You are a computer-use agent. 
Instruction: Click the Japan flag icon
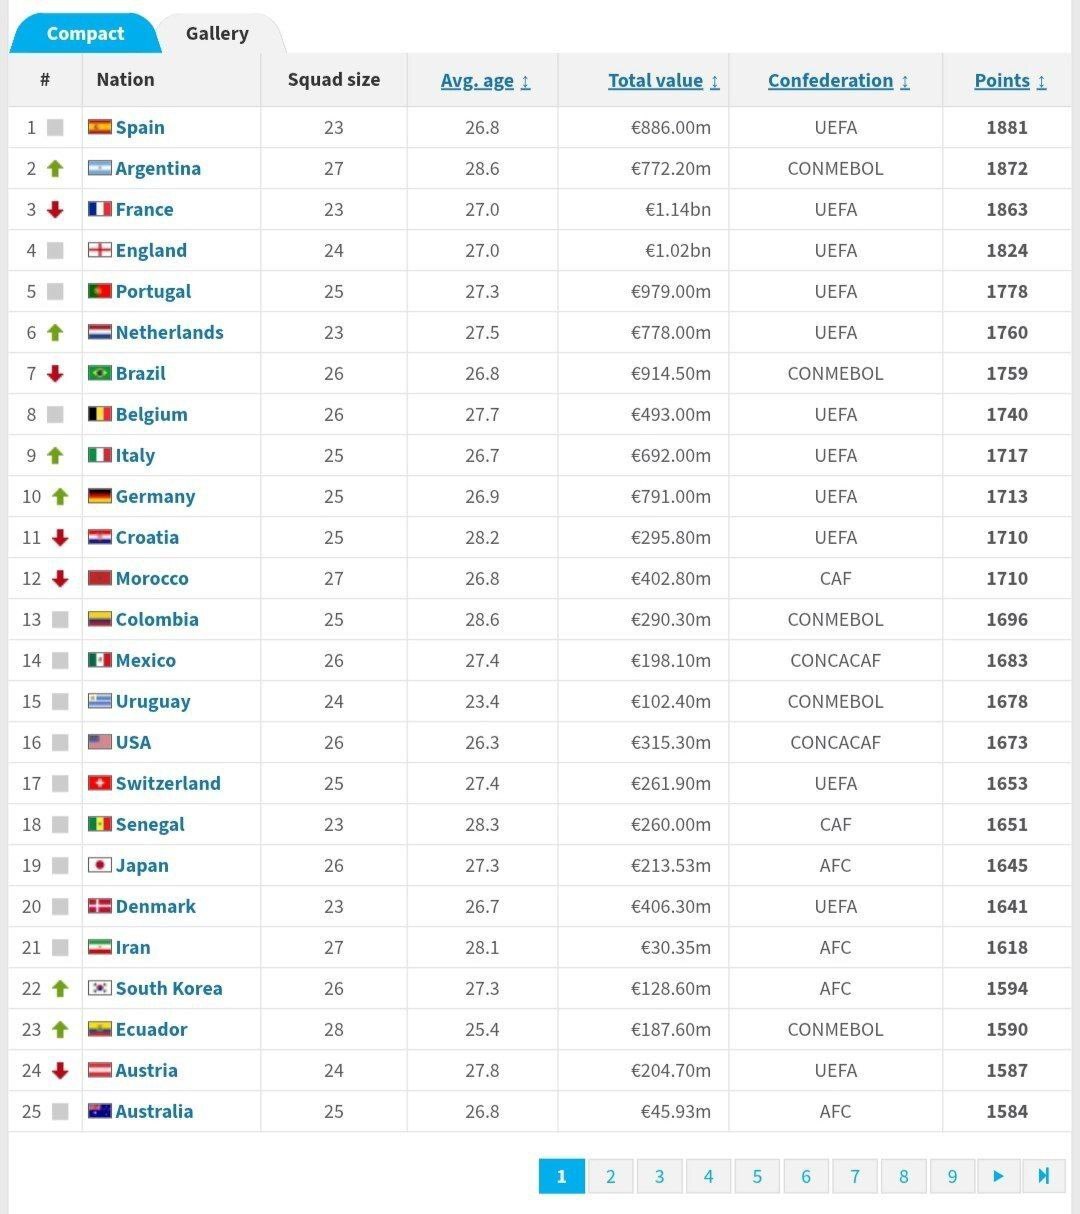click(99, 865)
